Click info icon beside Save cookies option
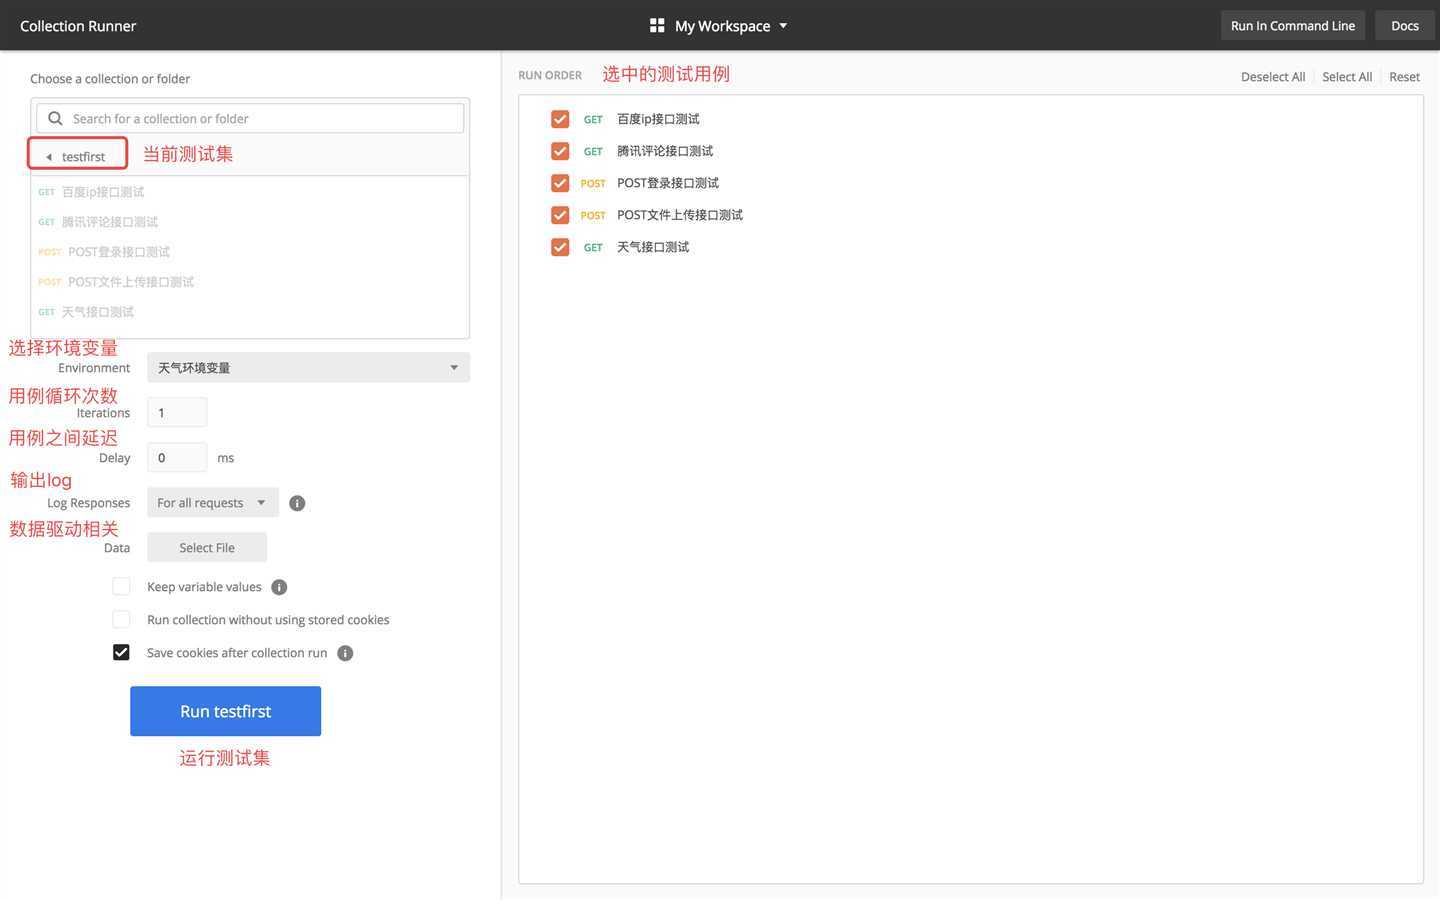 345,653
